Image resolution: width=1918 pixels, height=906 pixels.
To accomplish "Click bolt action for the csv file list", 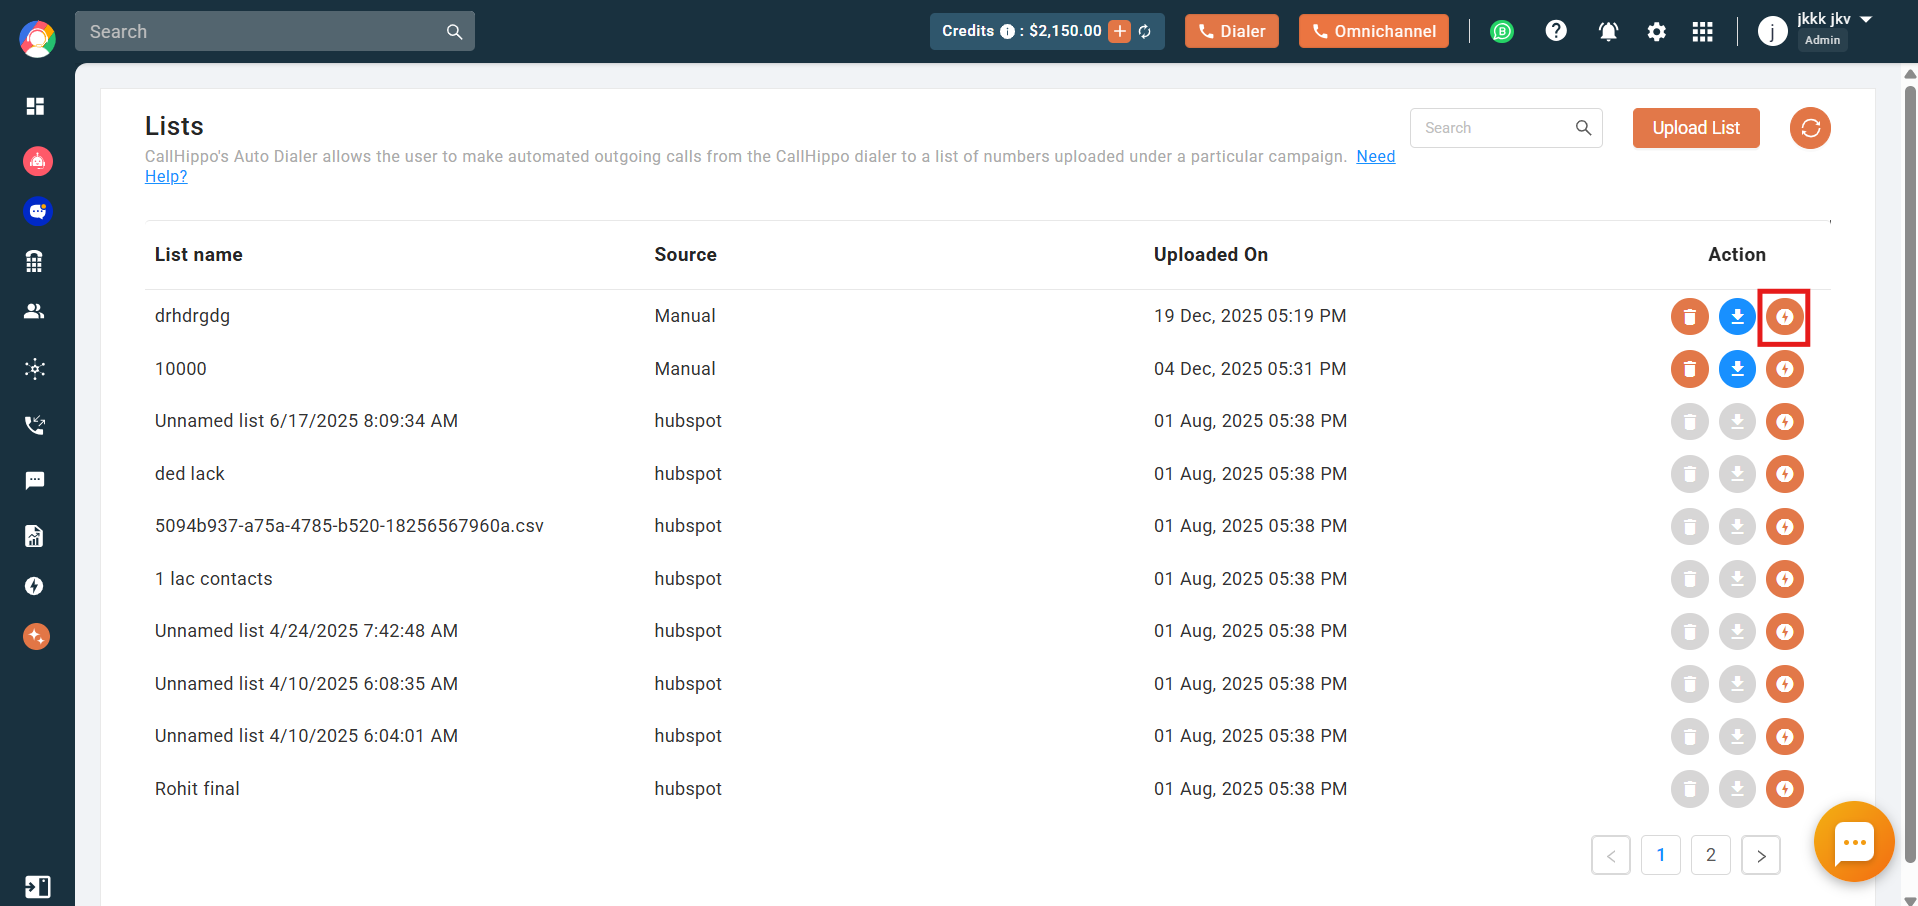I will [1785, 526].
